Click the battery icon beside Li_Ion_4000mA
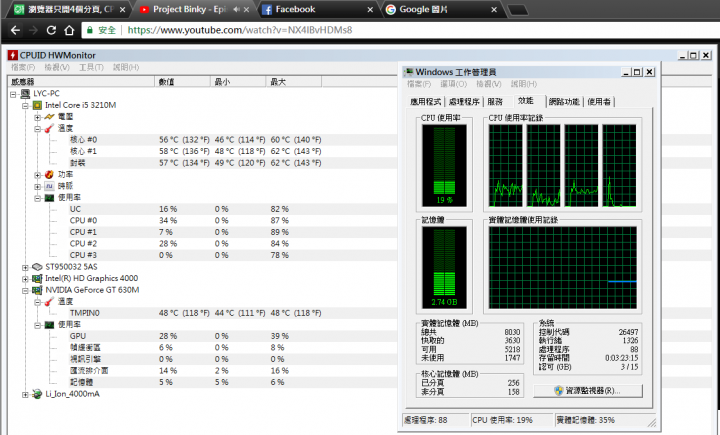This screenshot has height=435, width=720. (37, 394)
